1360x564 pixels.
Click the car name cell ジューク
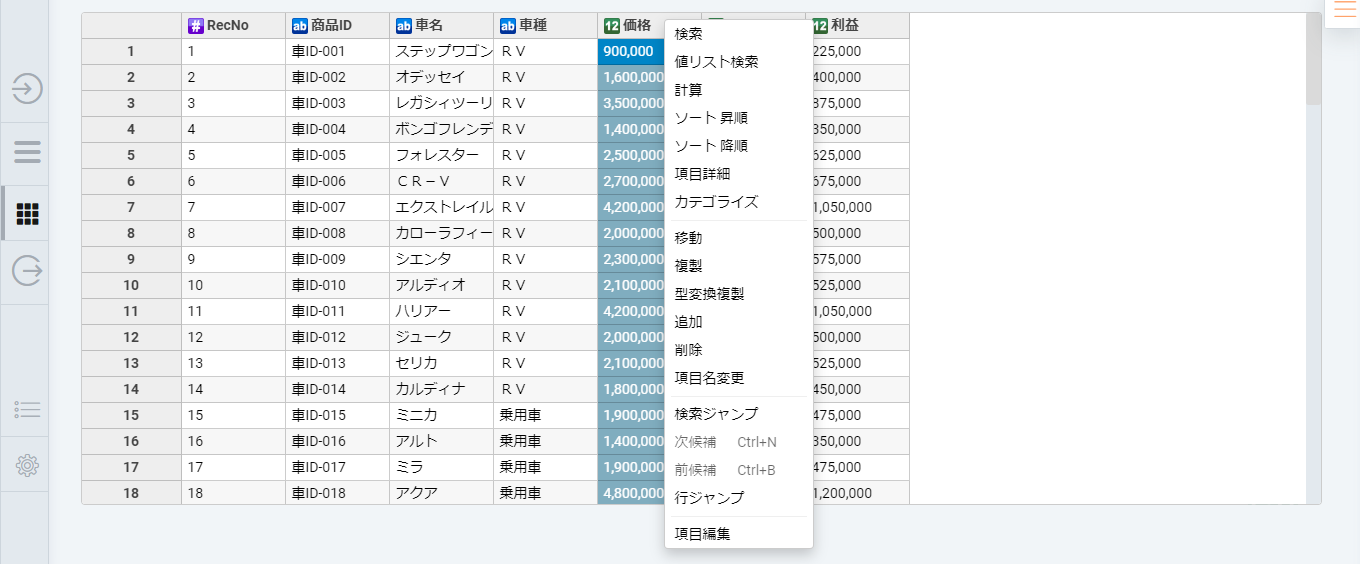441,337
